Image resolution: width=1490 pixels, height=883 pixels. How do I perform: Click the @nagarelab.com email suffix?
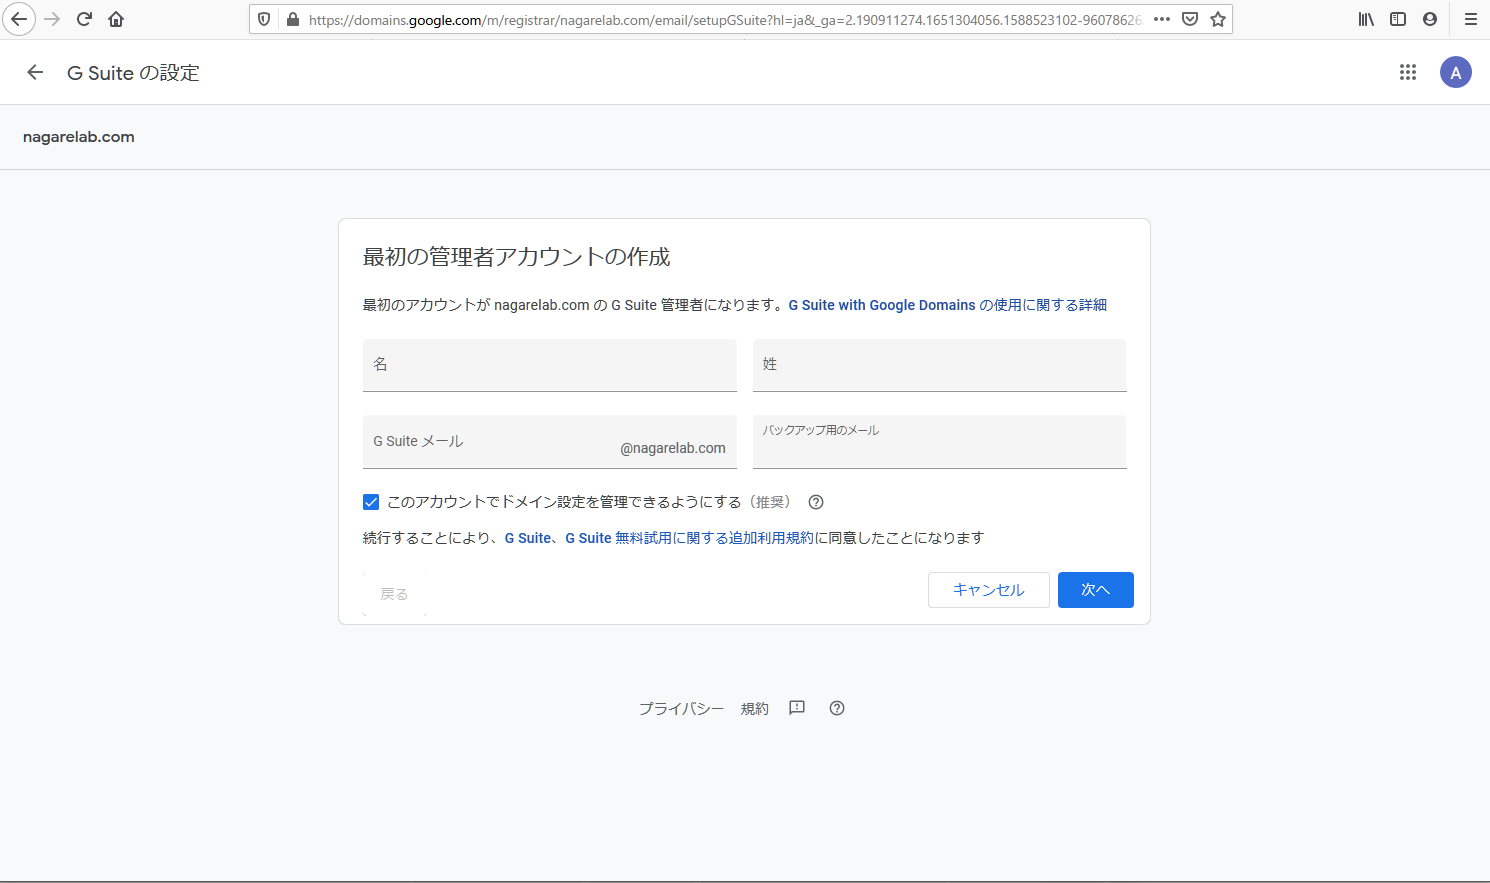point(673,448)
